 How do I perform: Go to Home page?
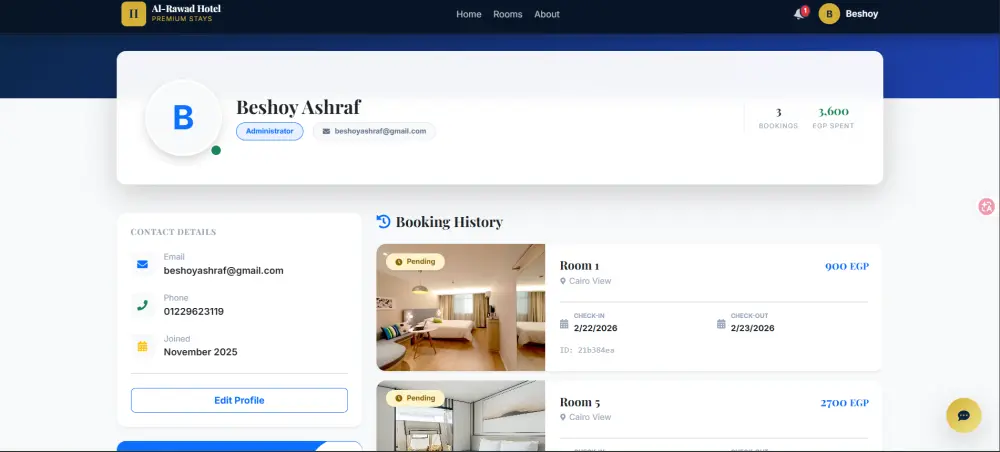(469, 14)
